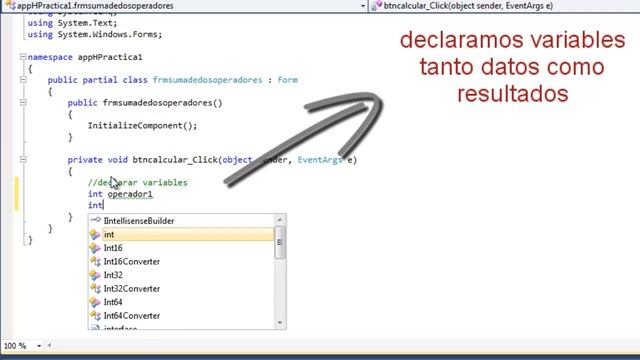Click the method icon beside btncalcular_Click
Image resolution: width=640 pixels, height=360 pixels.
pos(377,6)
